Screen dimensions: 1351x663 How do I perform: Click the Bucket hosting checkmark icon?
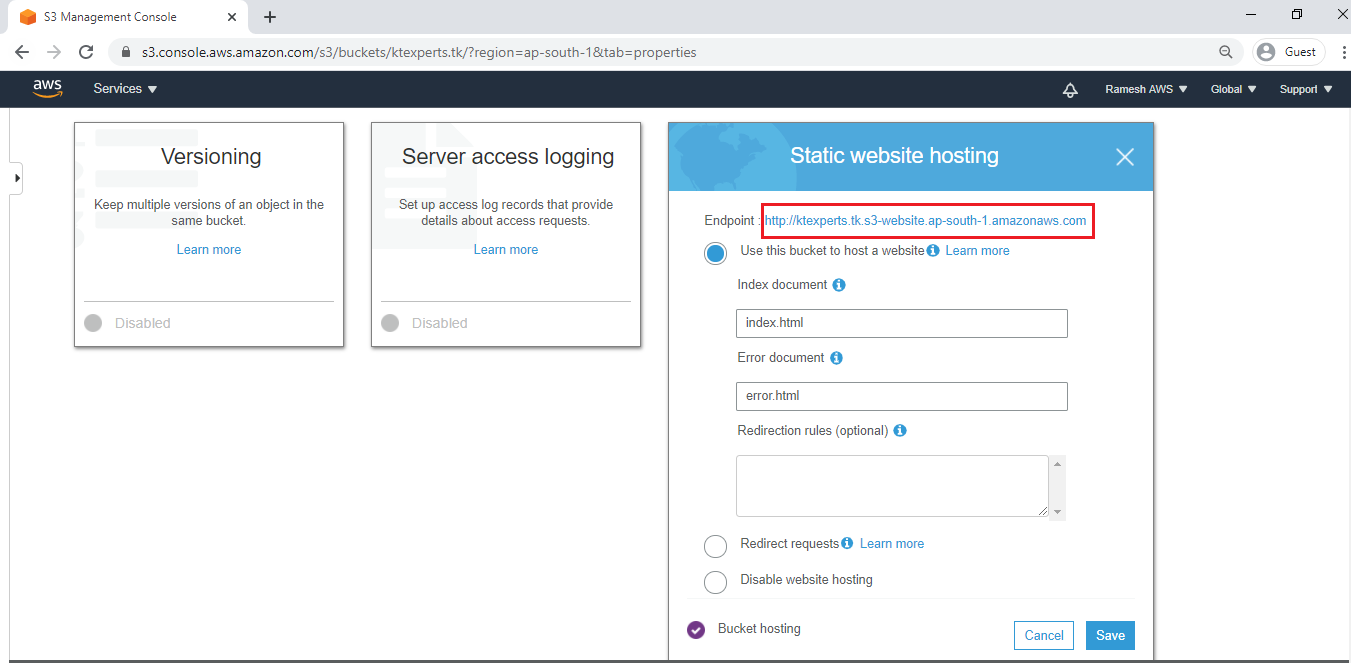click(696, 630)
